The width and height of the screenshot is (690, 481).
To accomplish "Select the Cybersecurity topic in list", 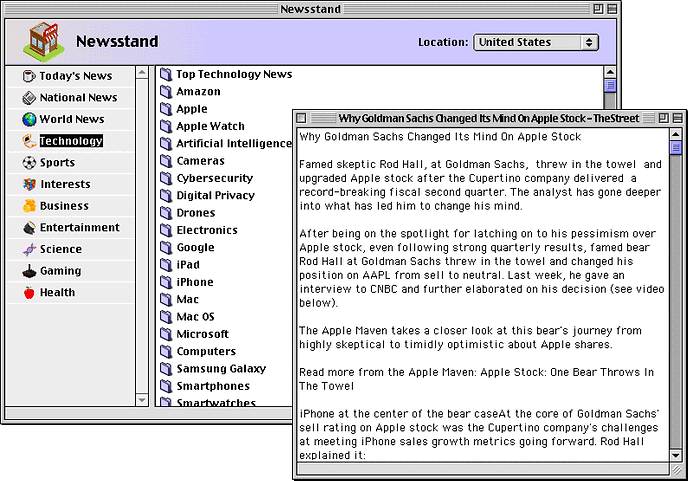I will click(x=214, y=178).
